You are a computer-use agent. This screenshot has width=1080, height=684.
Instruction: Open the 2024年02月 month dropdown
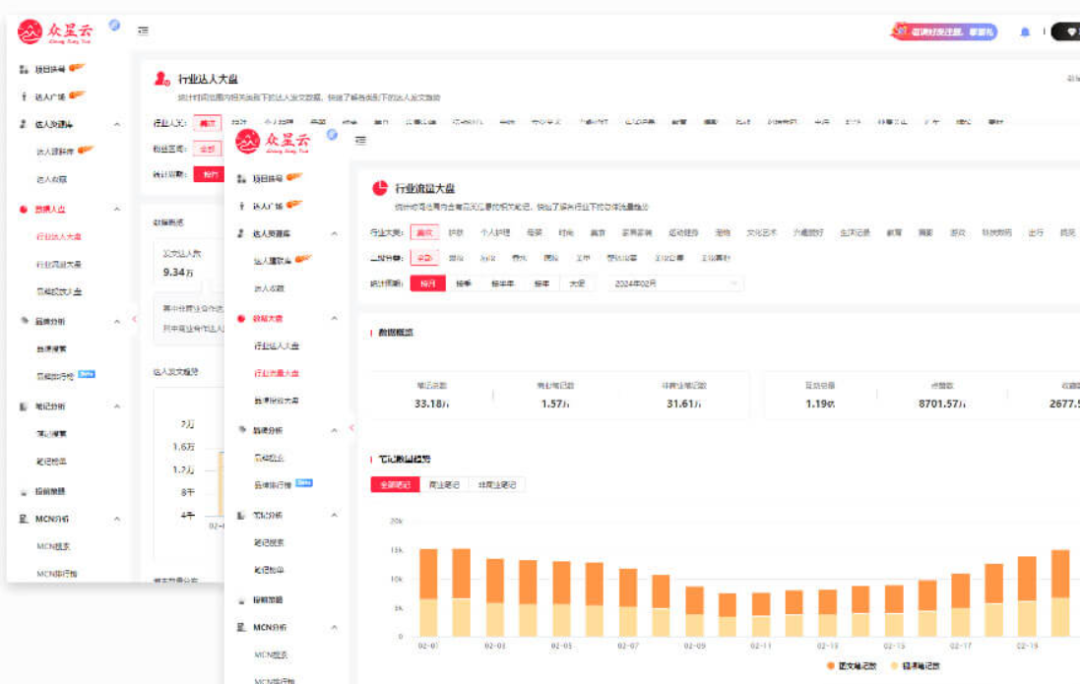click(675, 283)
